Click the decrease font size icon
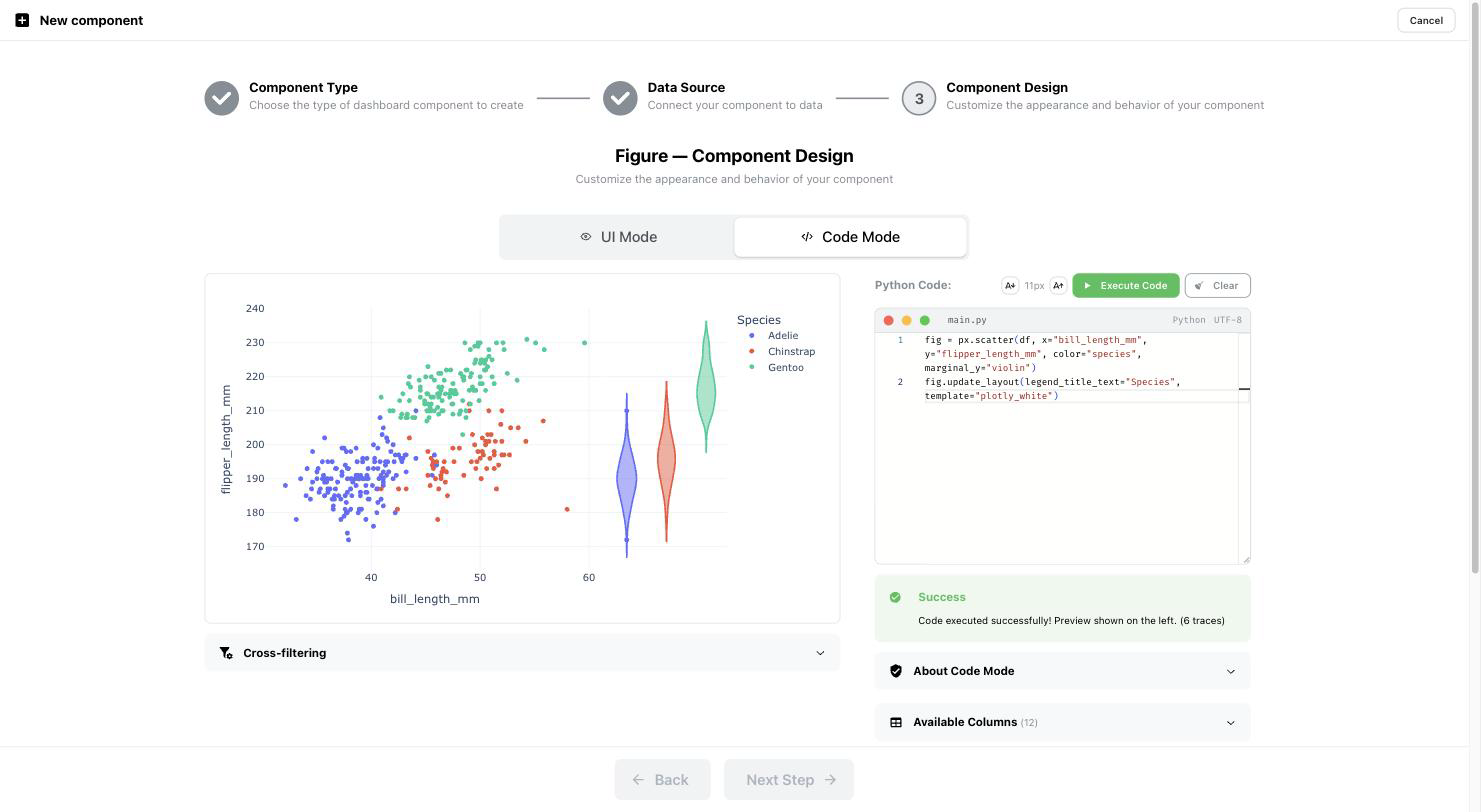The image size is (1481, 812). click(1010, 286)
